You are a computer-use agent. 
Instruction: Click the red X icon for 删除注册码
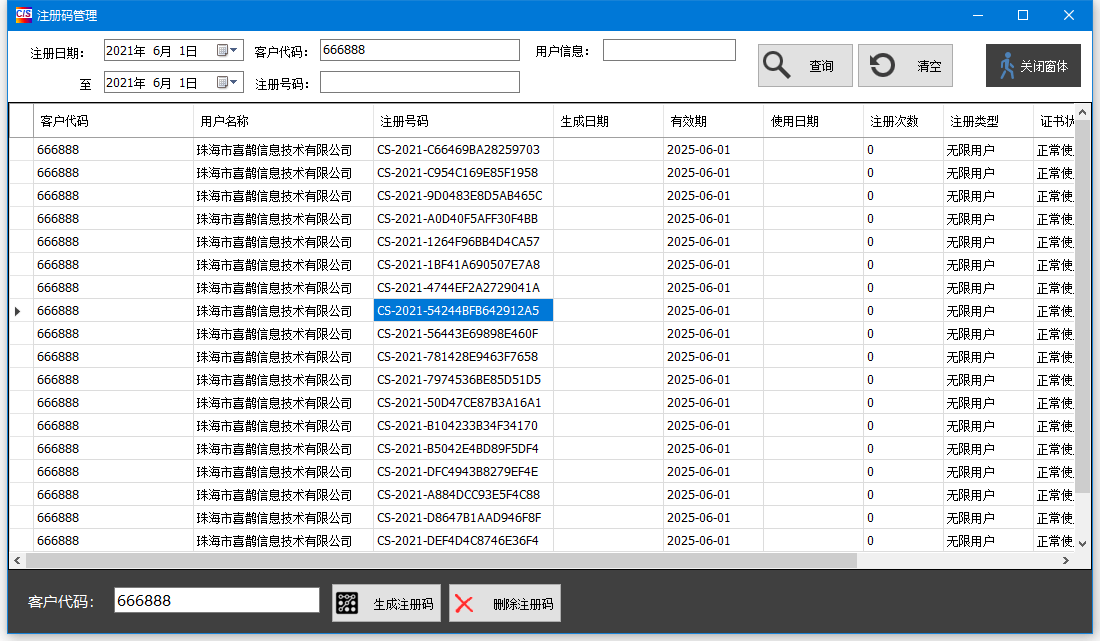[464, 604]
